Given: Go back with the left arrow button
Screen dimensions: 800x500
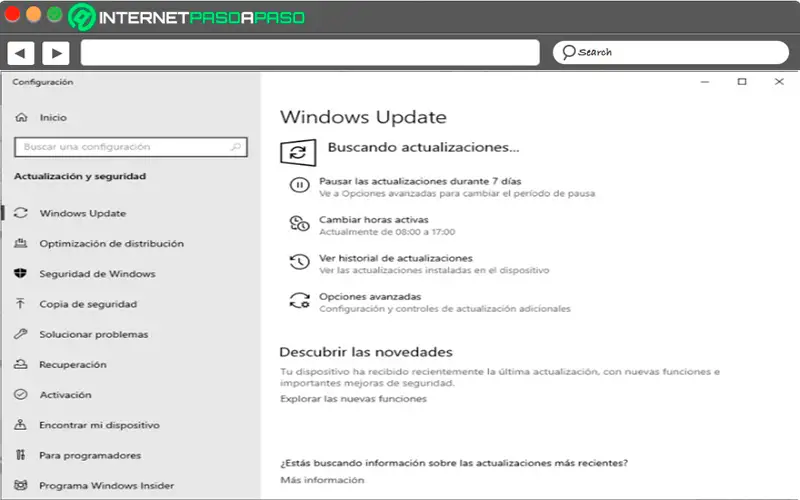Looking at the screenshot, I should (x=20, y=53).
